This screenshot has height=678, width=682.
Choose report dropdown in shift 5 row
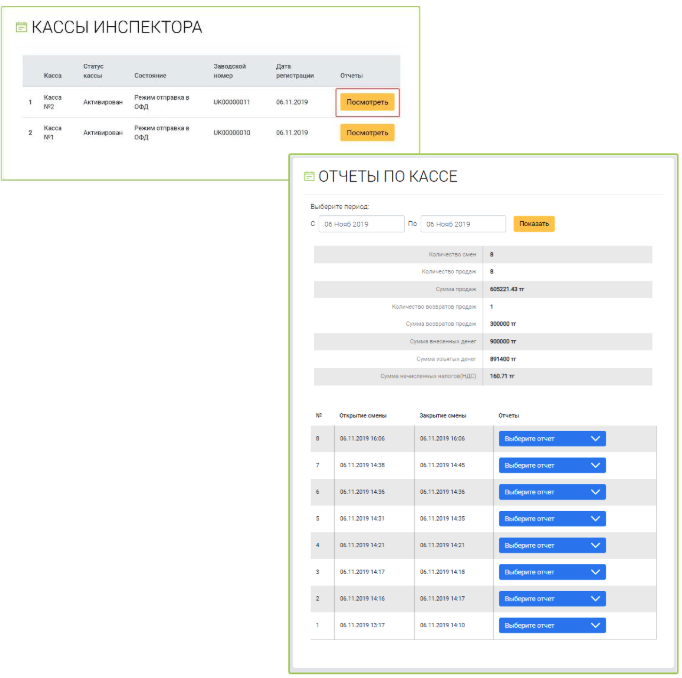552,519
